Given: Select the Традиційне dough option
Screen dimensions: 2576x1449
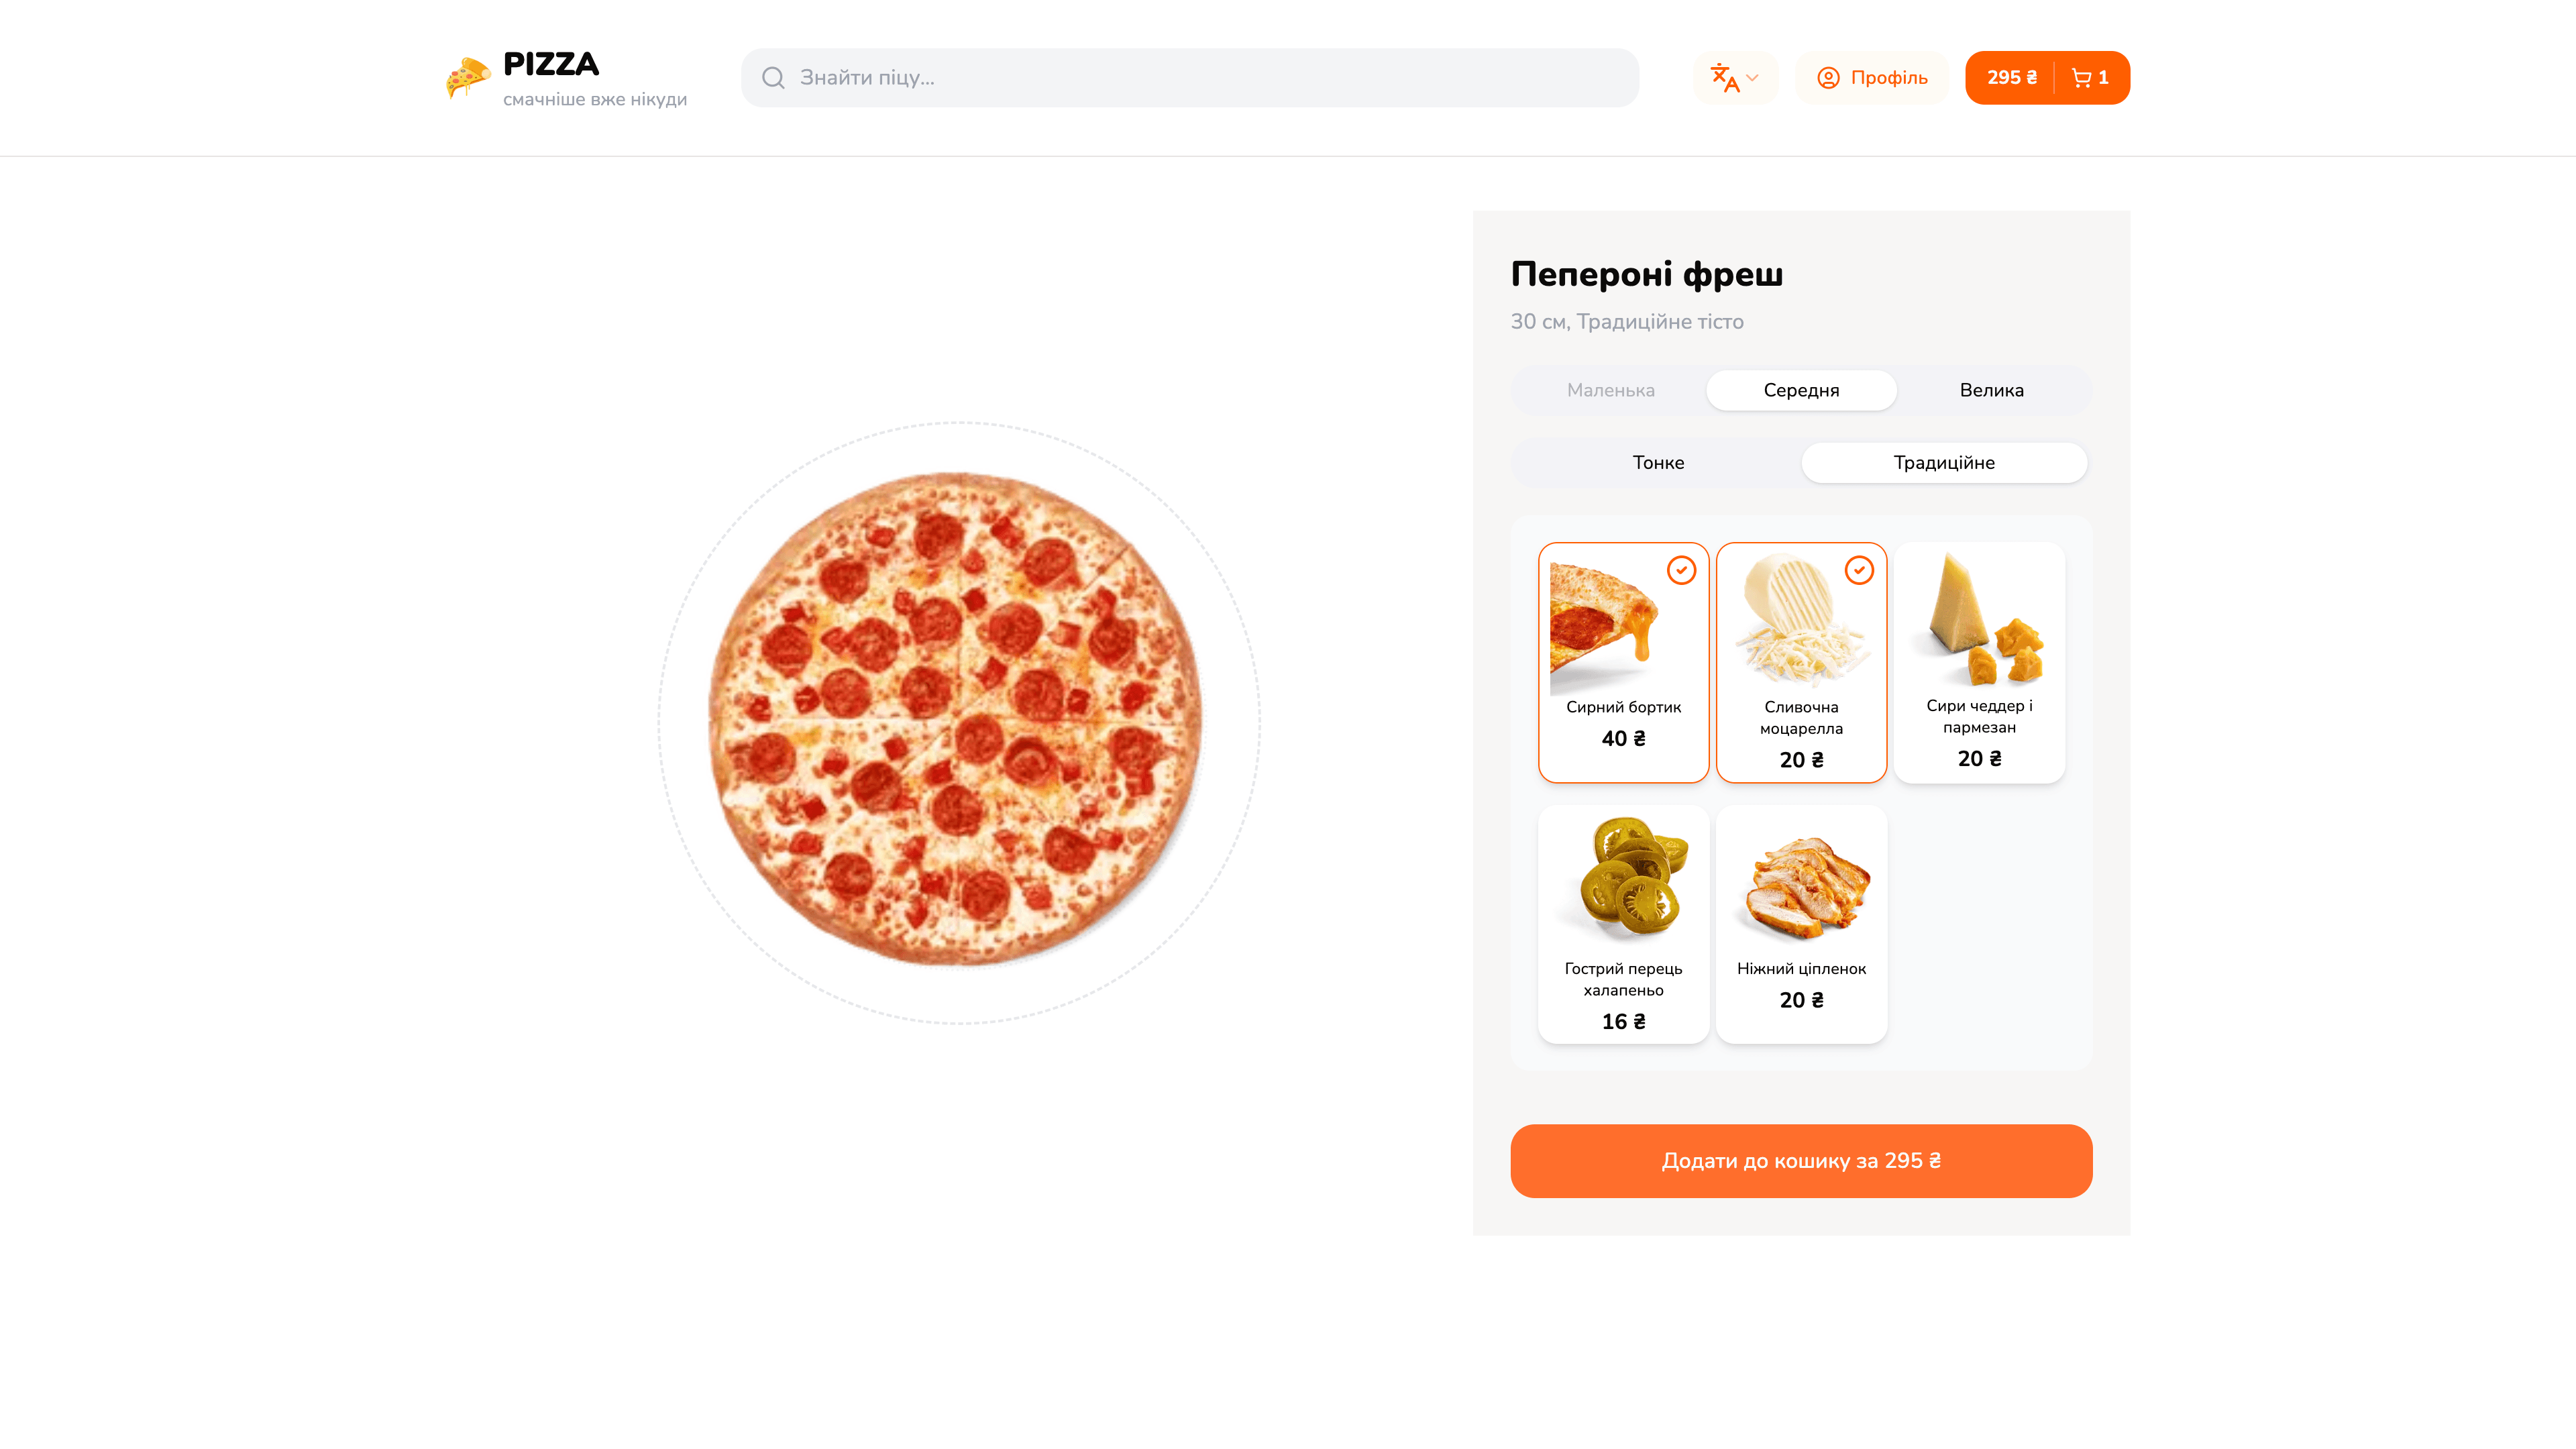Looking at the screenshot, I should 1943,462.
